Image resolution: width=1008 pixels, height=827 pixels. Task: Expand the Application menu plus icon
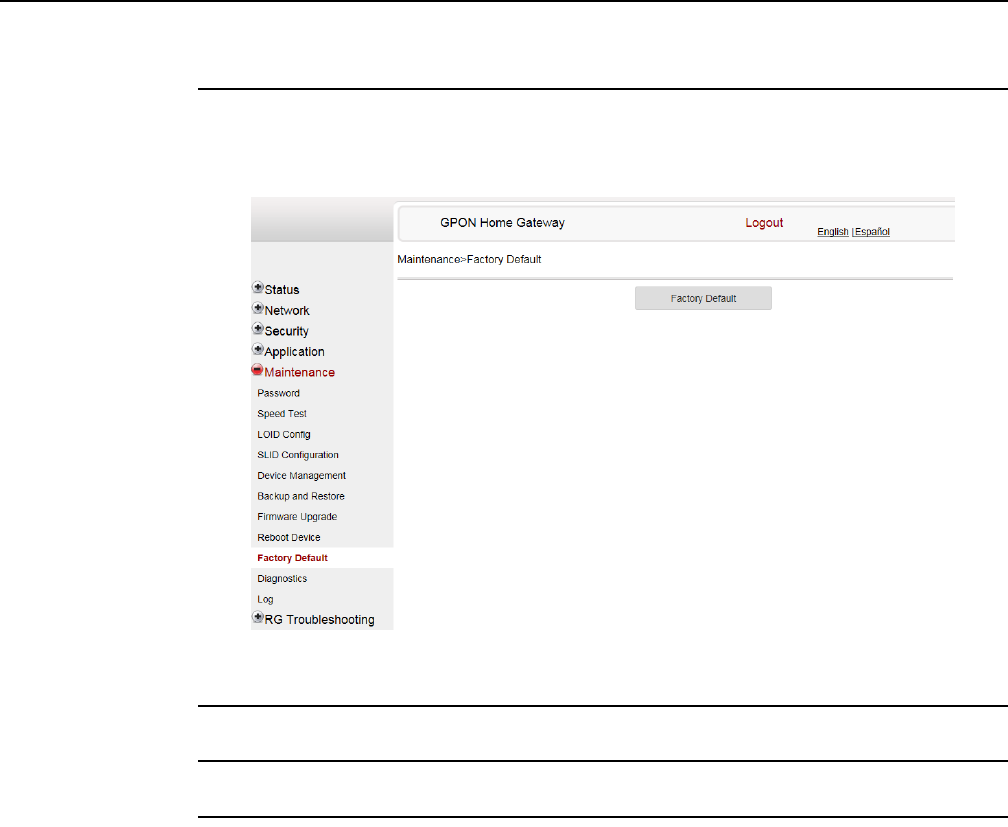[258, 349]
